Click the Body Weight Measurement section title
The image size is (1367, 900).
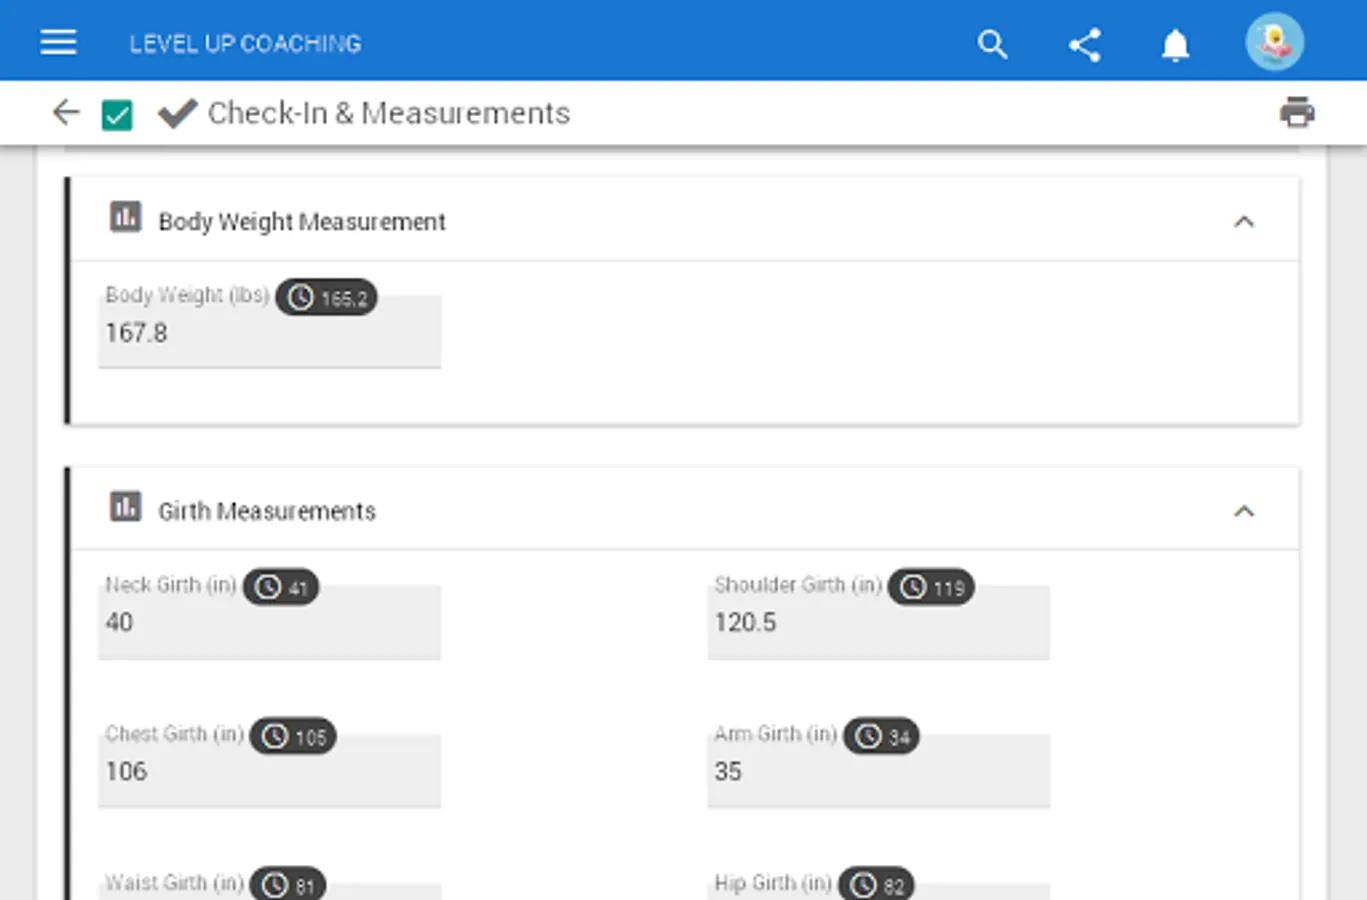(302, 221)
